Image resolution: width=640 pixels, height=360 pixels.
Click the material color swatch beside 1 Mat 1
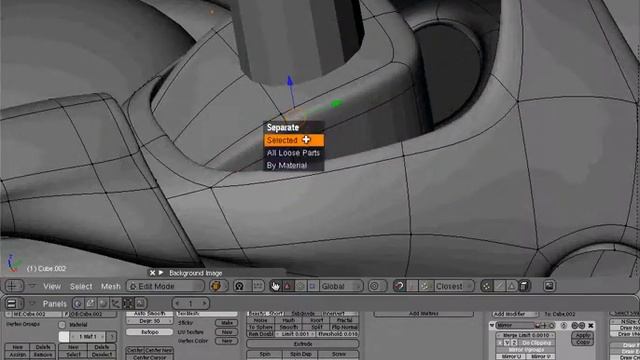(x=64, y=337)
